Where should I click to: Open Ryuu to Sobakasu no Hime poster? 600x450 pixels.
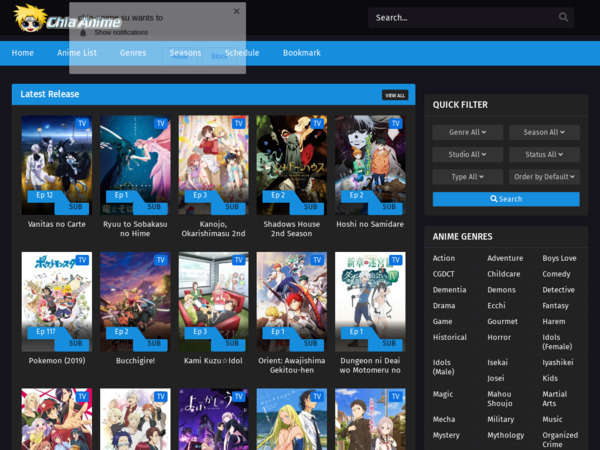[x=135, y=165]
